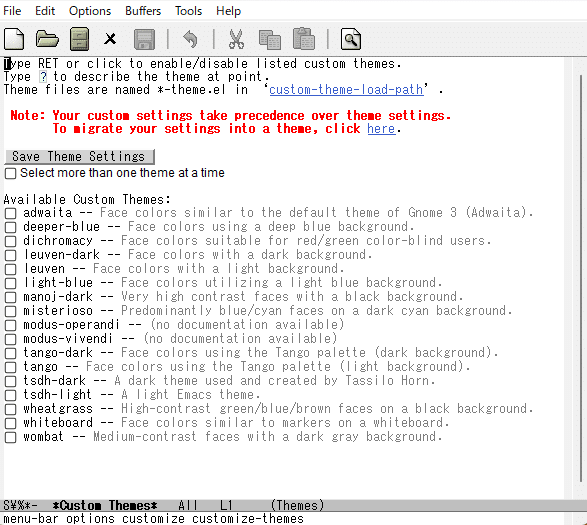587x525 pixels.
Task: Click the Paste clipboard icon
Action: [x=303, y=39]
